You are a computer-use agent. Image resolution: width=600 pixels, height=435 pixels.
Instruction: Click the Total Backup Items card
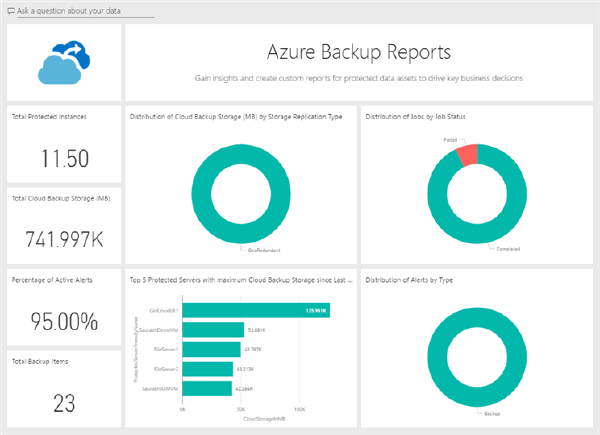click(x=64, y=388)
